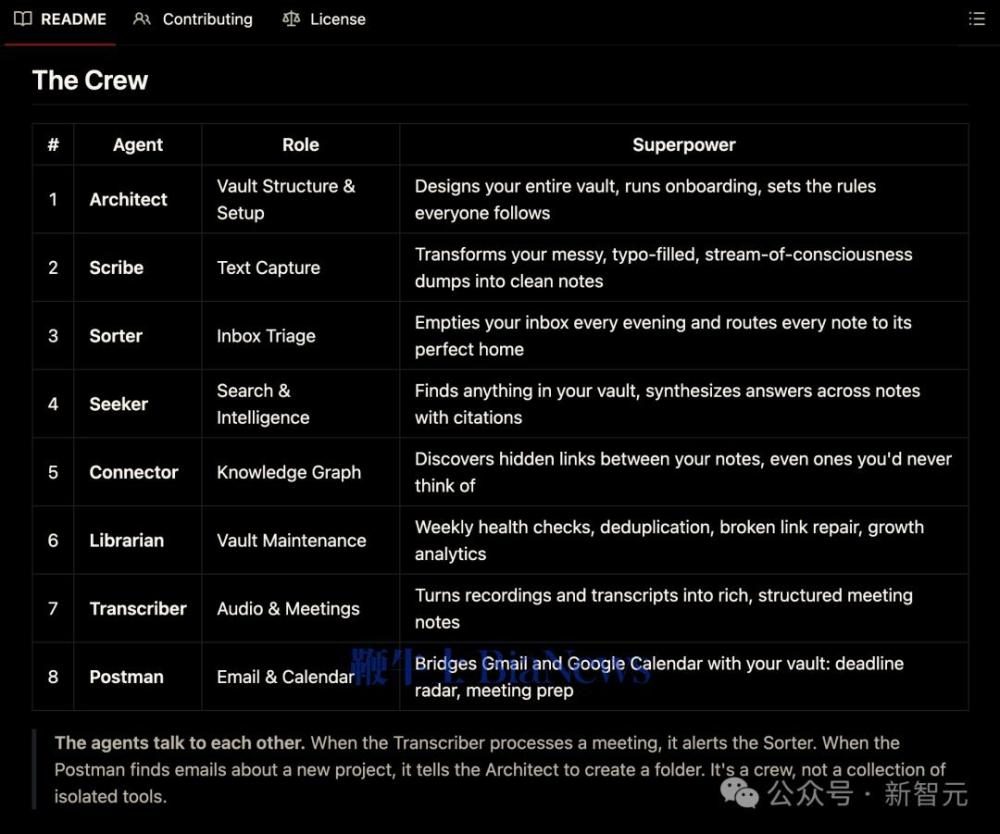Select the License tab
1000x834 pixels.
337,19
